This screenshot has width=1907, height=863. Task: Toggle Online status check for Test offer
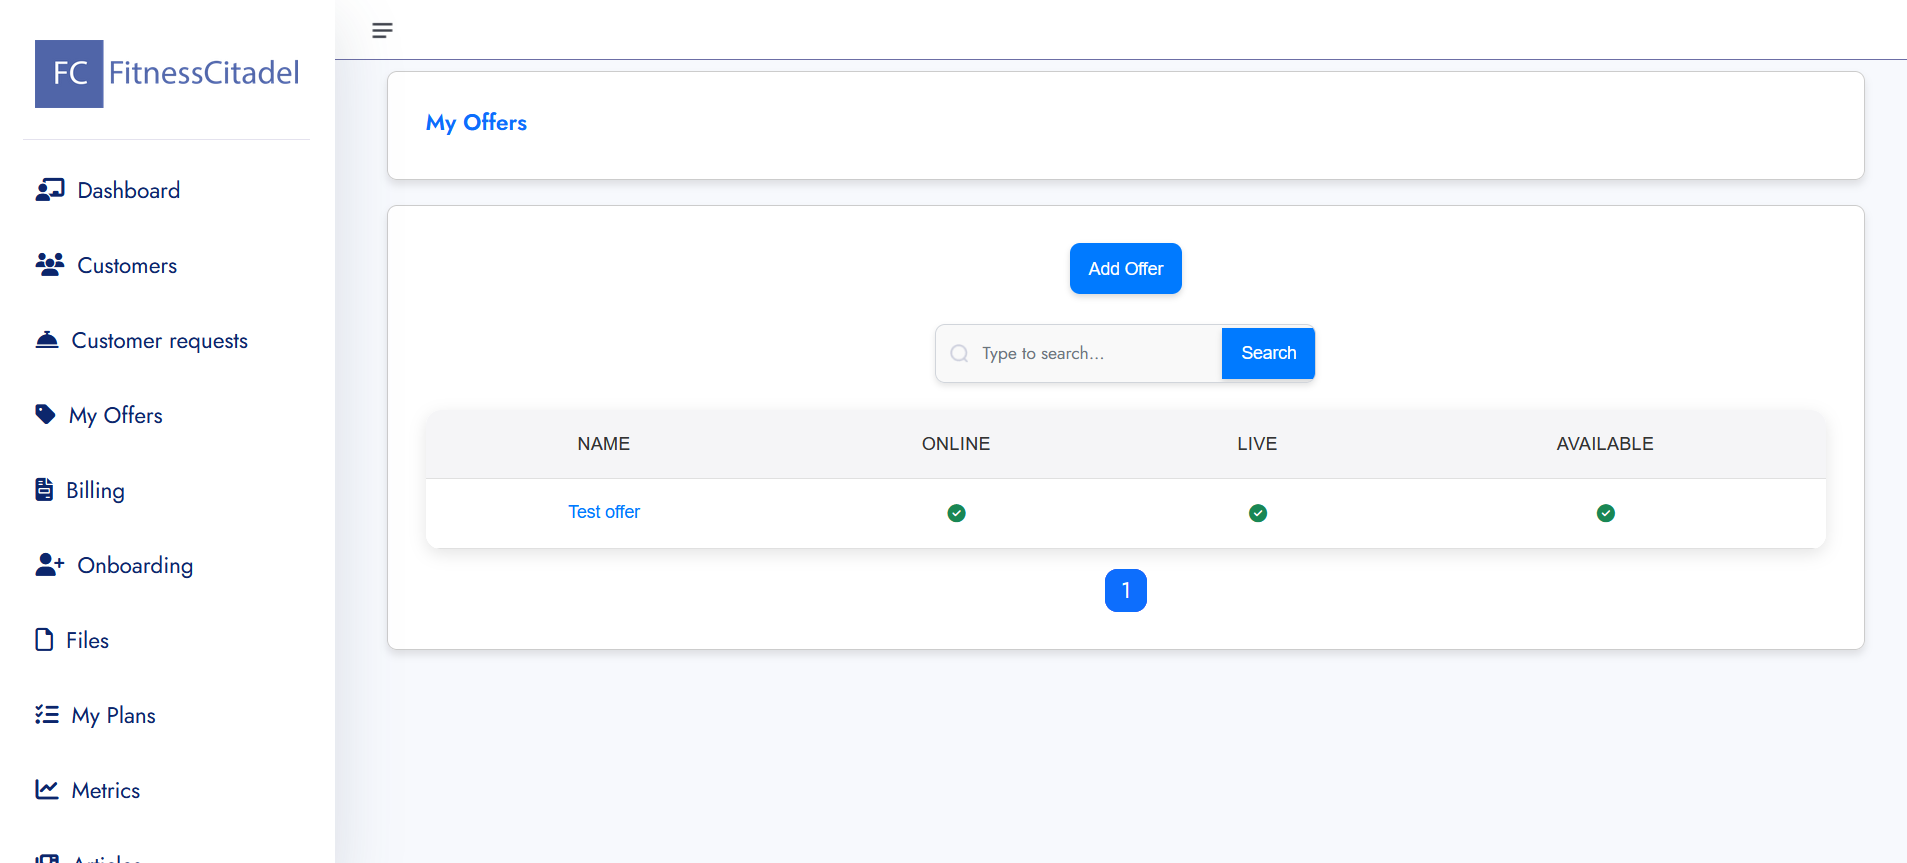tap(956, 513)
